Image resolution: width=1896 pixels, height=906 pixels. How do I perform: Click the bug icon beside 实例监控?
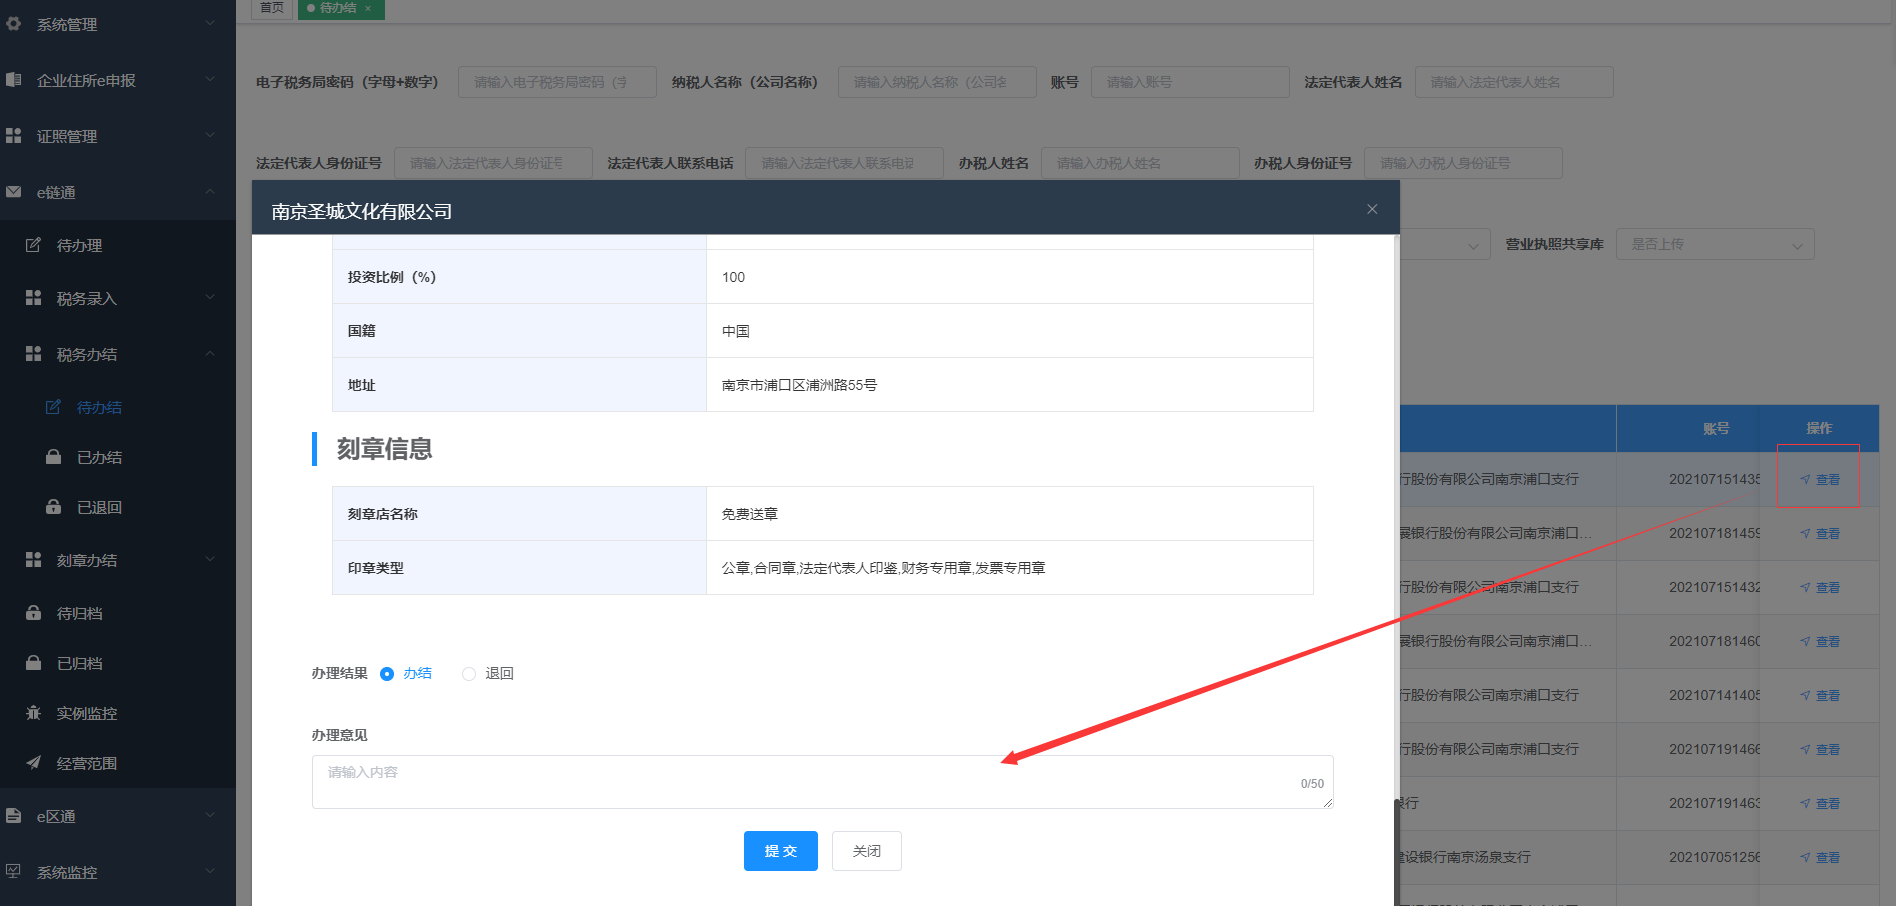pos(34,713)
